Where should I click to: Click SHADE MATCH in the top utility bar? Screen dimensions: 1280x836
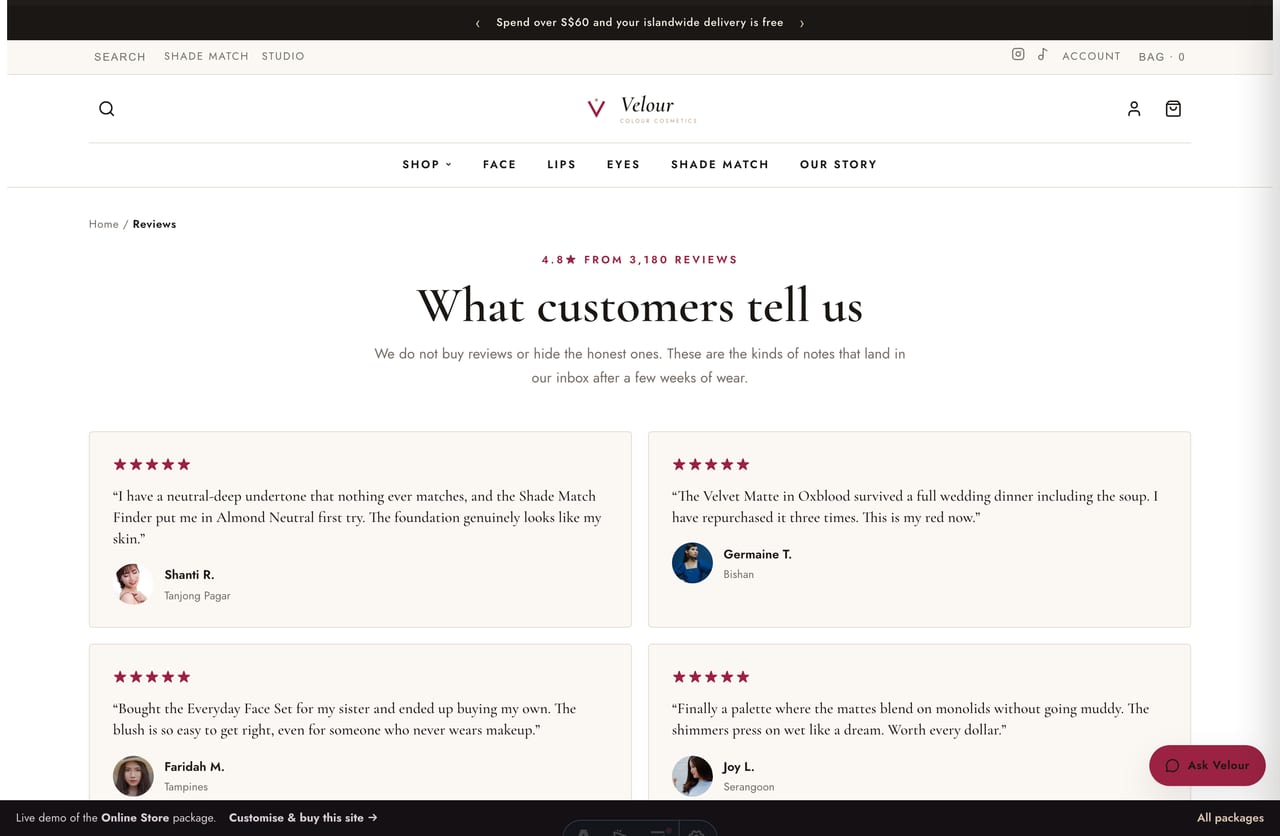[x=206, y=56]
